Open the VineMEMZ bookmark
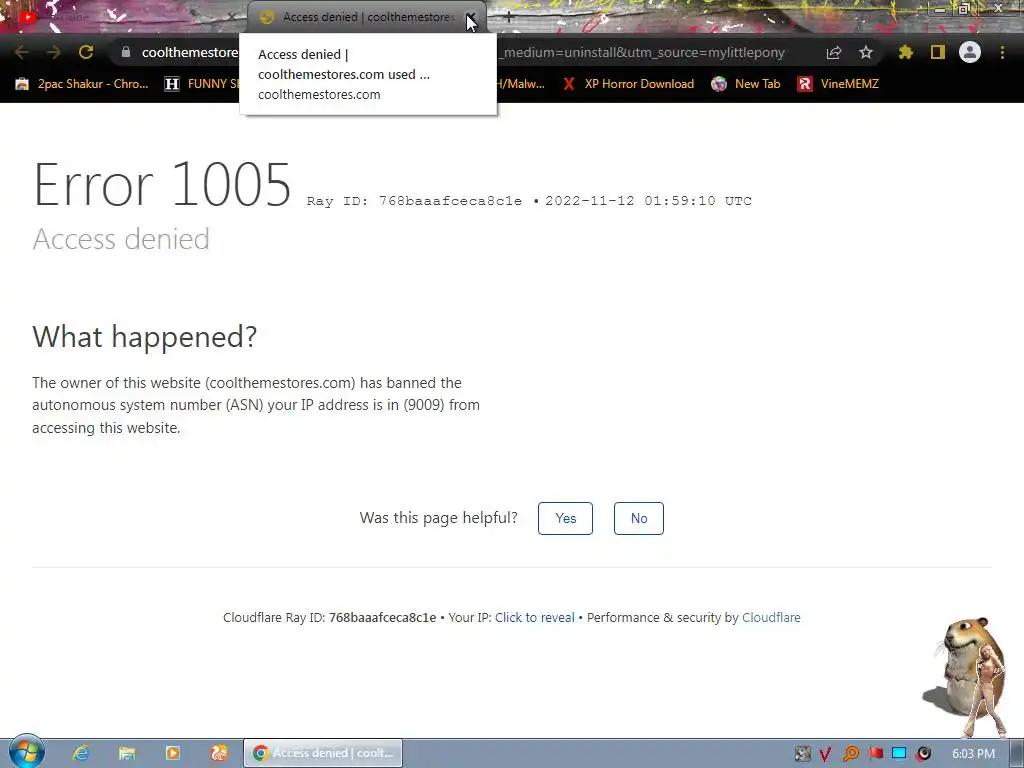The image size is (1024, 768). (x=839, y=84)
